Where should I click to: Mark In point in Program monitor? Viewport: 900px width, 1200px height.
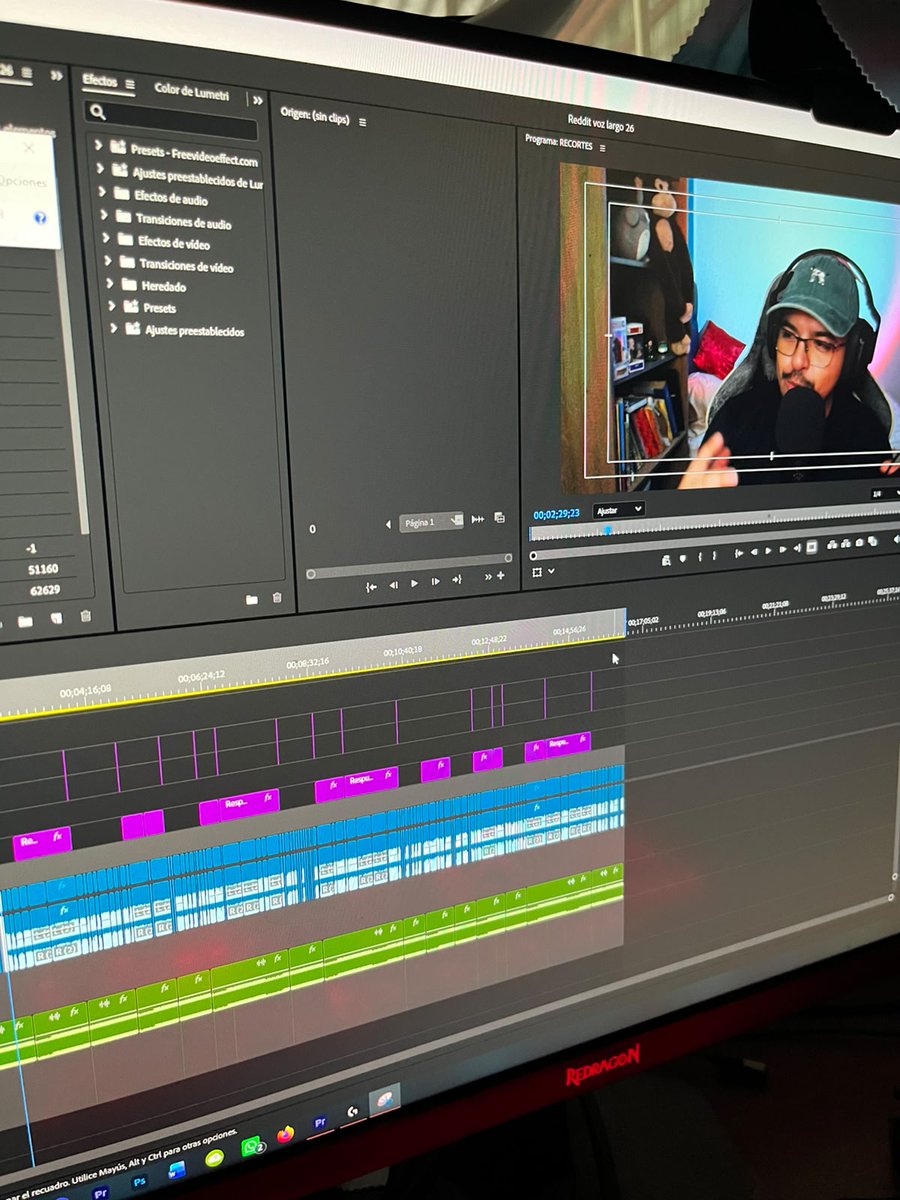(701, 557)
